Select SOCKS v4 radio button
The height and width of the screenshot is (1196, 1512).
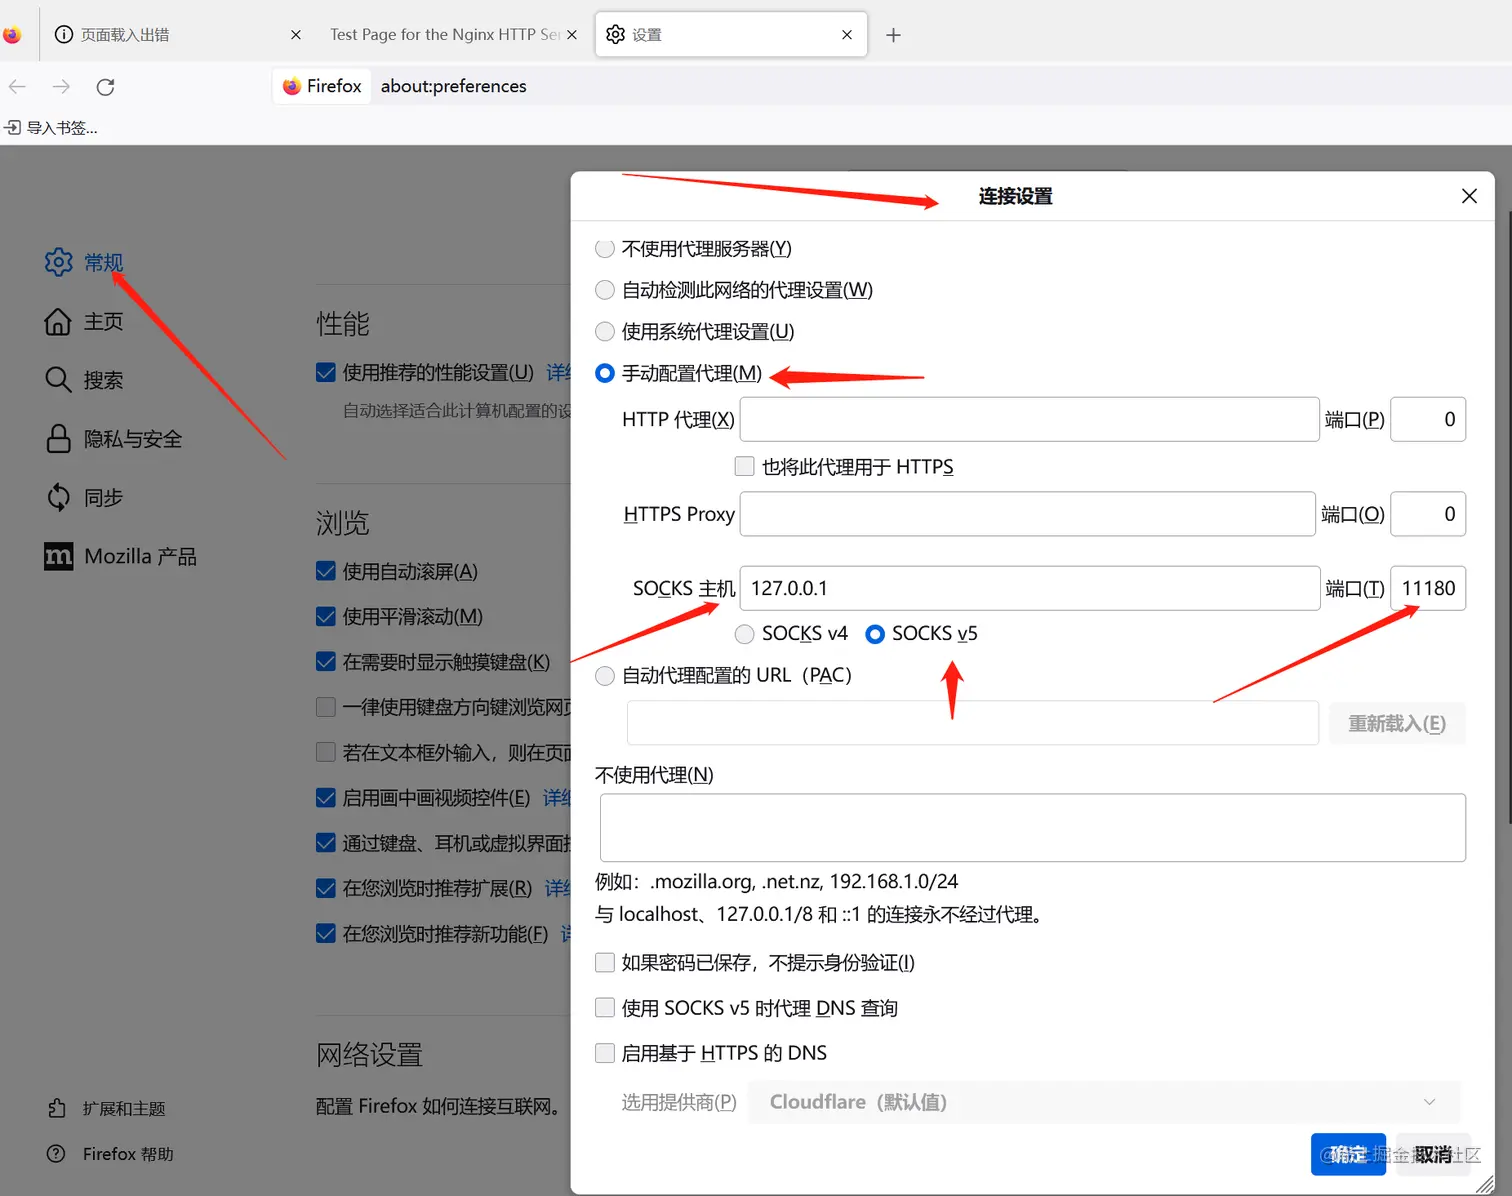[x=744, y=634]
